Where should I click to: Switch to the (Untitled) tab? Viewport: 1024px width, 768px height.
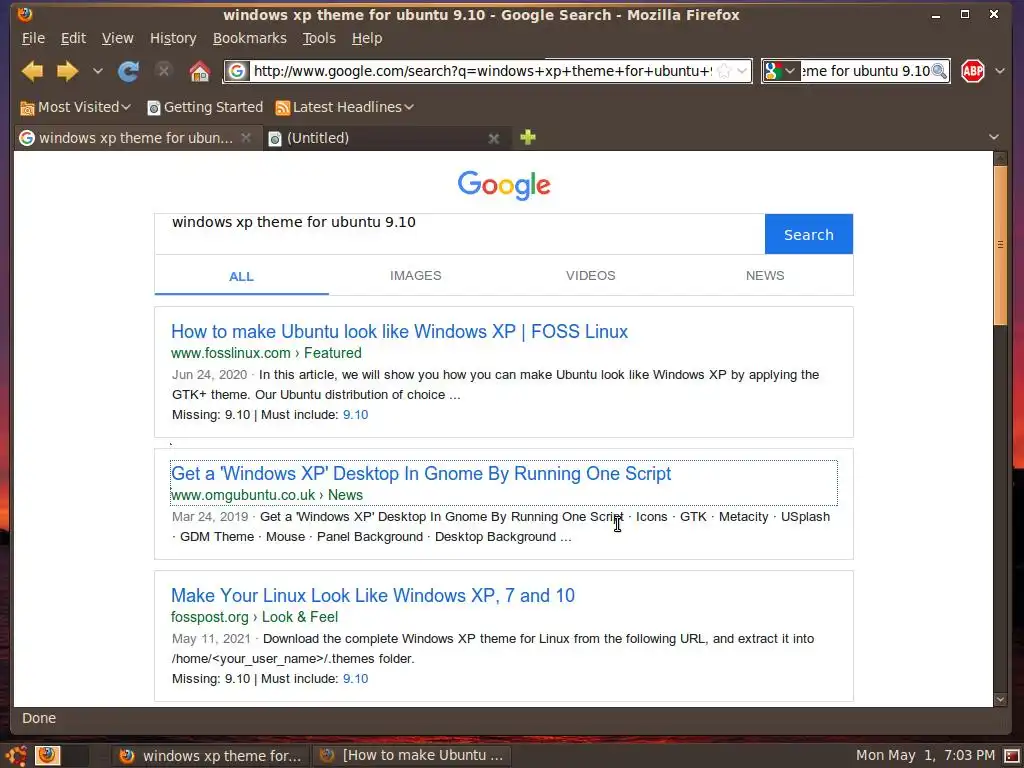coord(318,138)
